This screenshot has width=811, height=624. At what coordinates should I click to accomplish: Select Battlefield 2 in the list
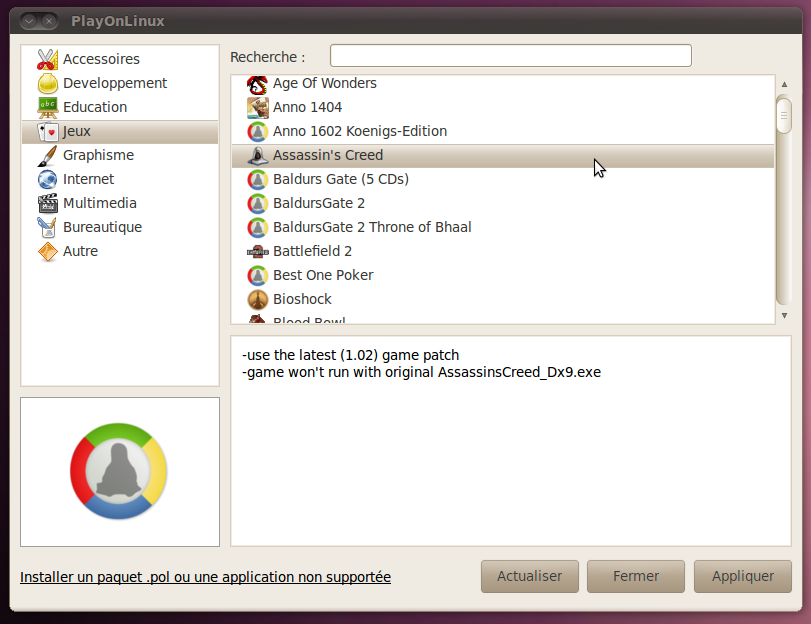tap(503, 251)
